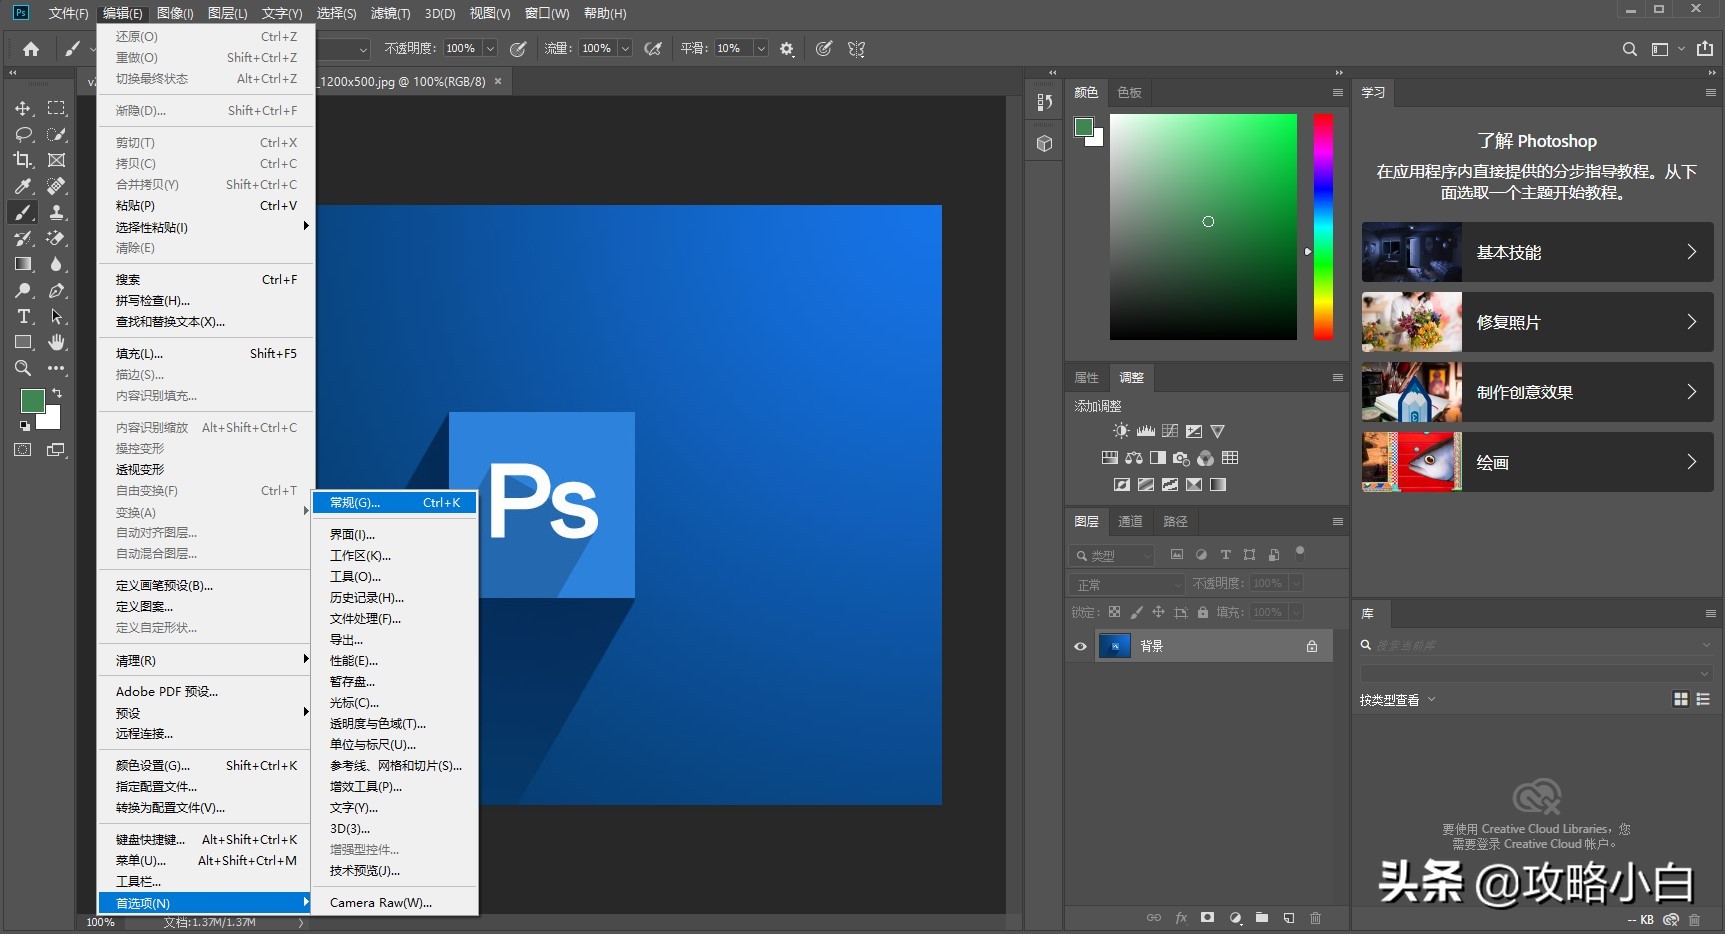Switch to the 通道 tab
The height and width of the screenshot is (934, 1725).
(1130, 521)
